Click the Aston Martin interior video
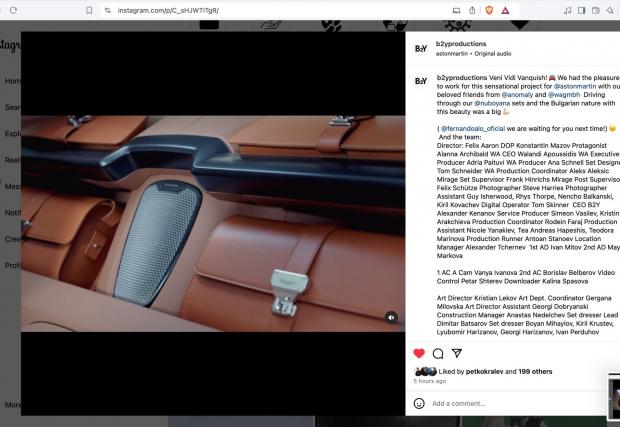 pyautogui.click(x=213, y=223)
